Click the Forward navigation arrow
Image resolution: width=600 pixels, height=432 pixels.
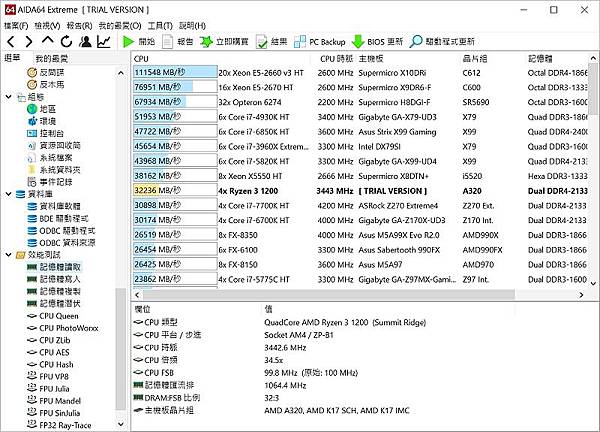coord(29,41)
